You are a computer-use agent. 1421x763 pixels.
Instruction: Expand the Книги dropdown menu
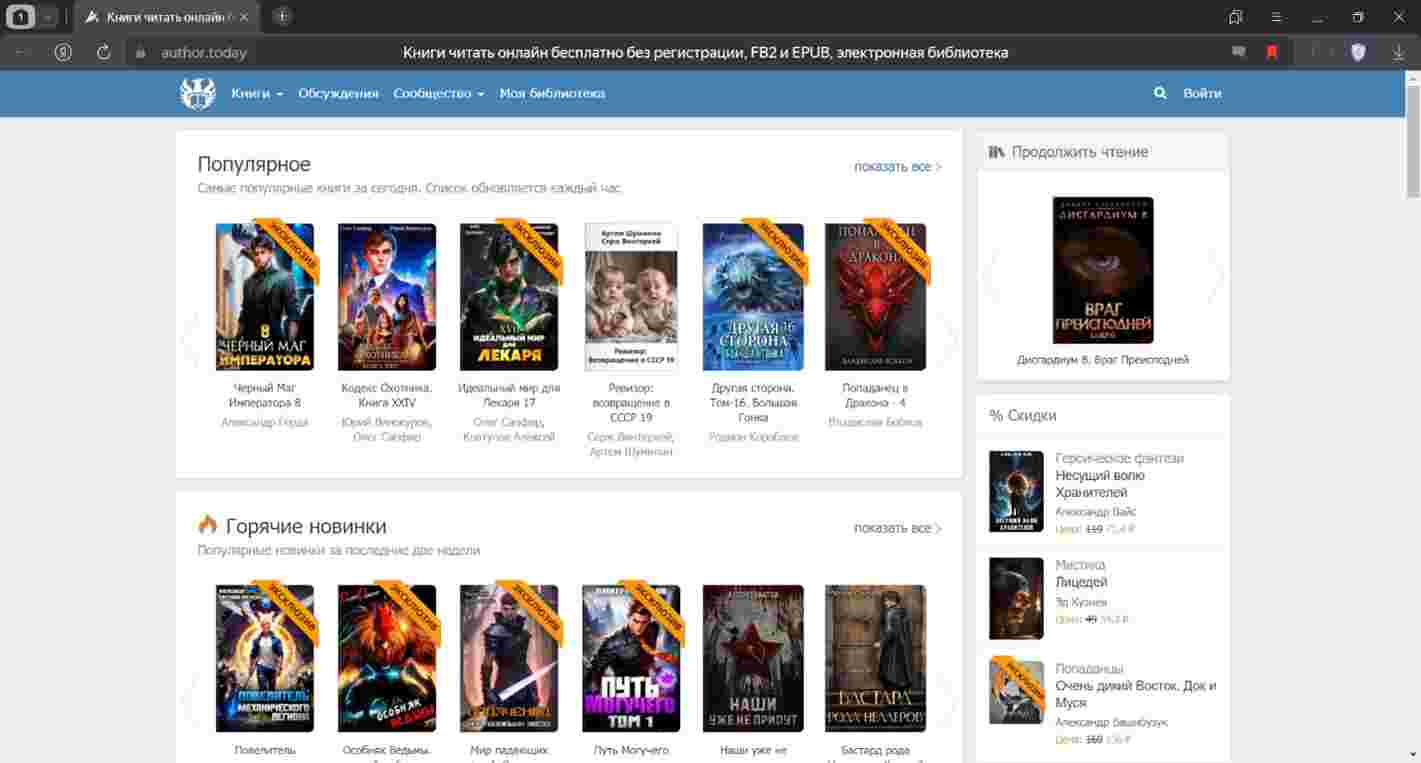coord(257,93)
